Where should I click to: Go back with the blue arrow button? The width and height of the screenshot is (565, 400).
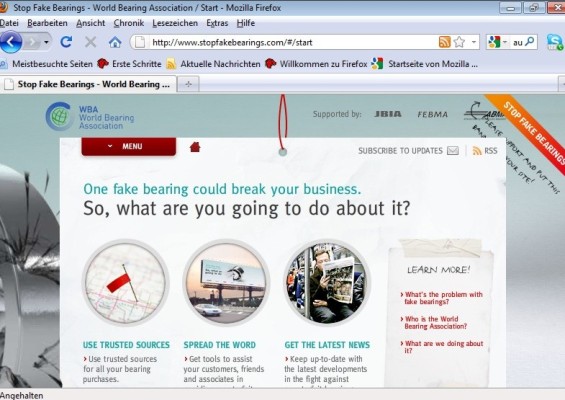coord(11,42)
